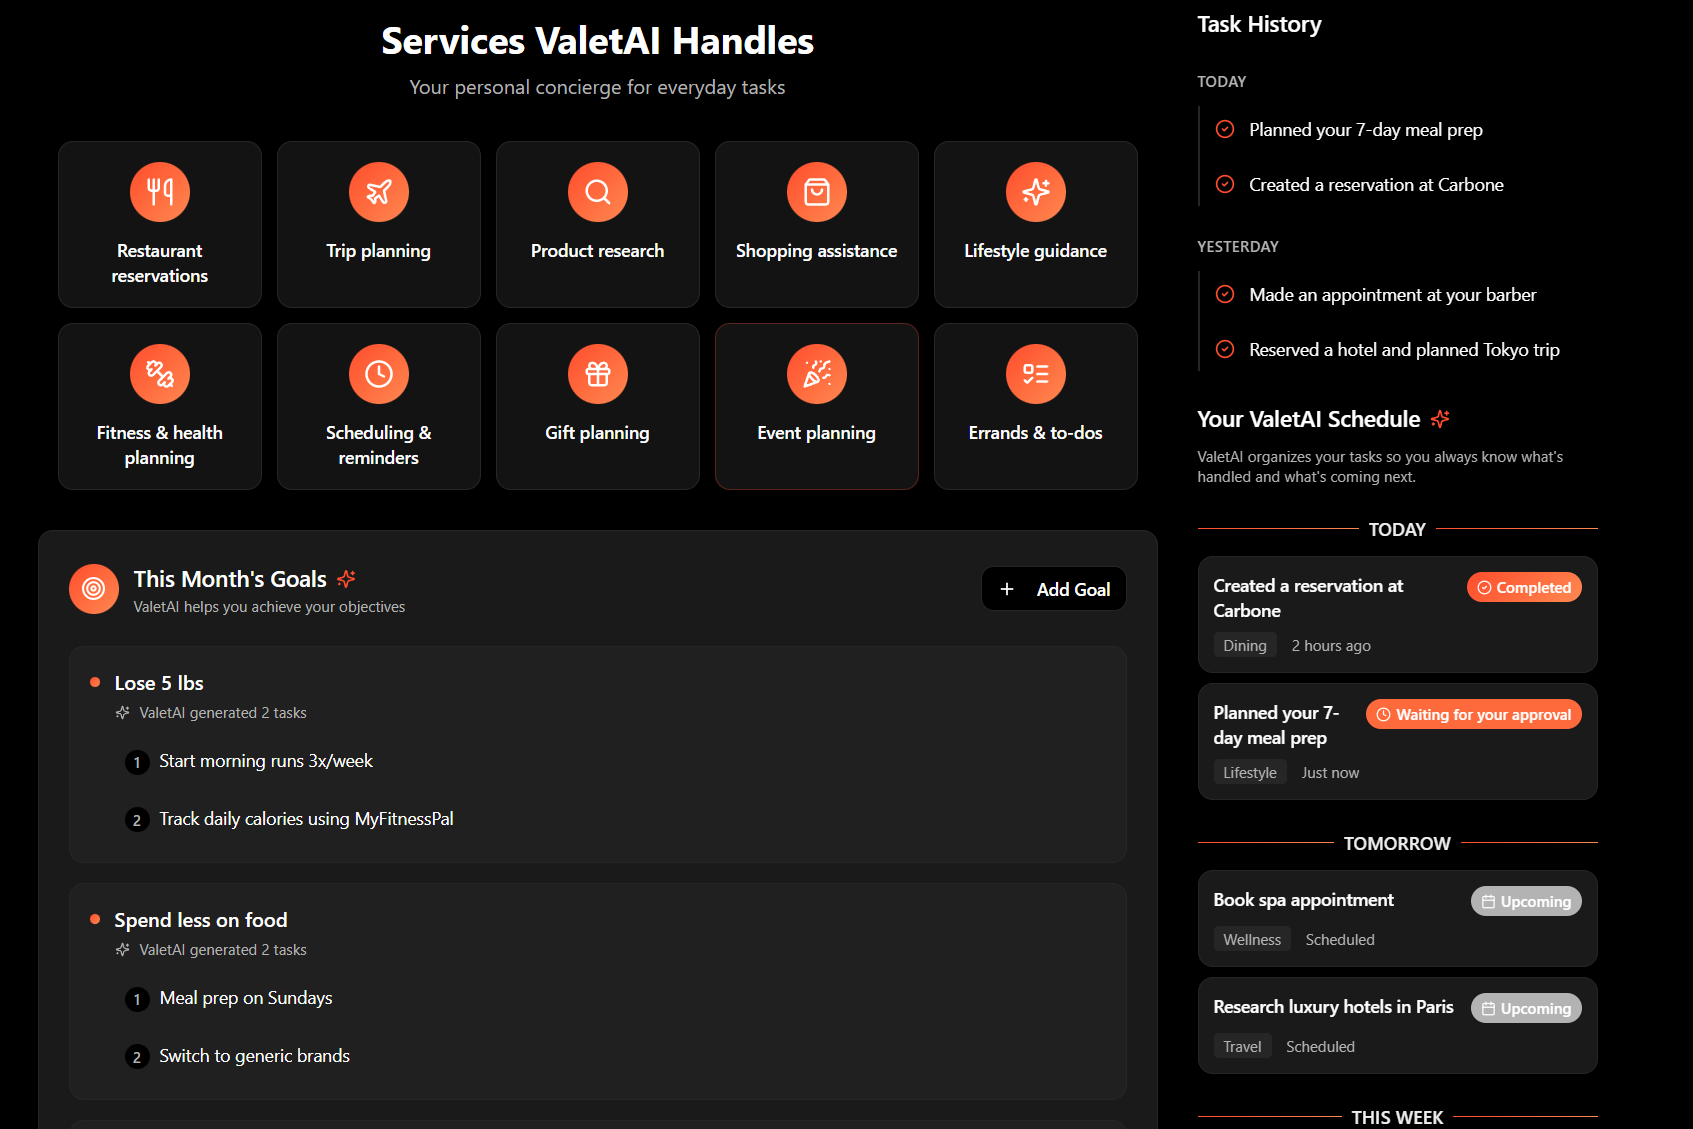Image resolution: width=1693 pixels, height=1129 pixels.
Task: Open the Gift planning gift icon
Action: point(597,374)
